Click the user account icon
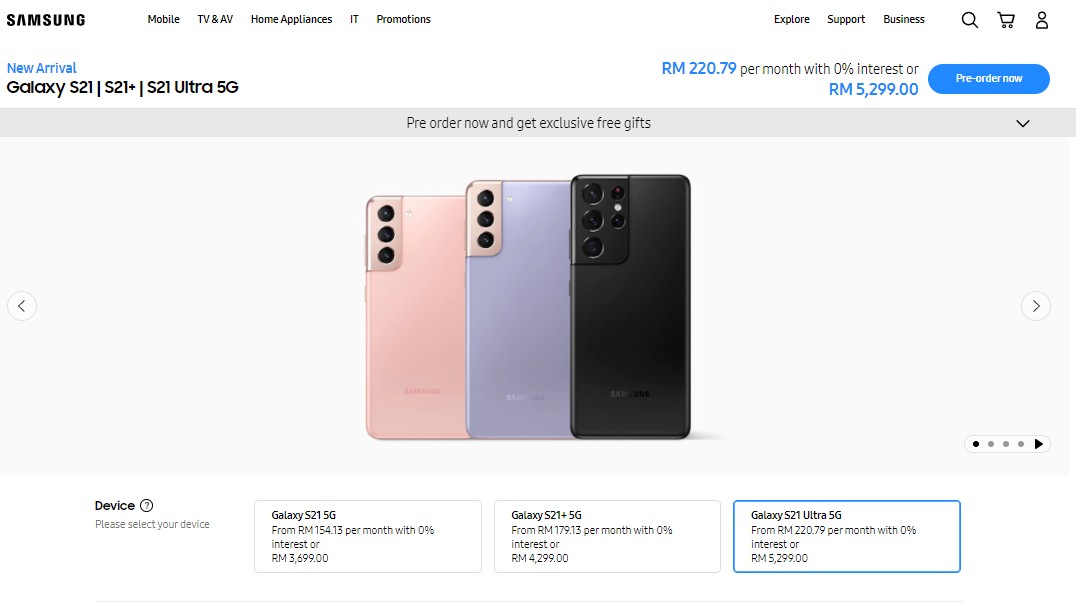The height and width of the screenshot is (605, 1076). tap(1042, 20)
